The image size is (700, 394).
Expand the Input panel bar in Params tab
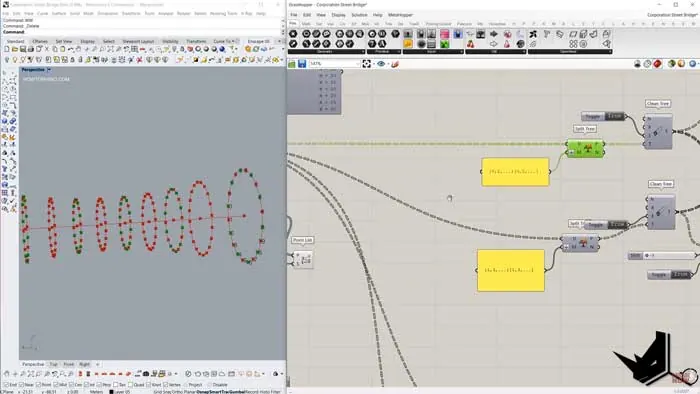[x=433, y=52]
